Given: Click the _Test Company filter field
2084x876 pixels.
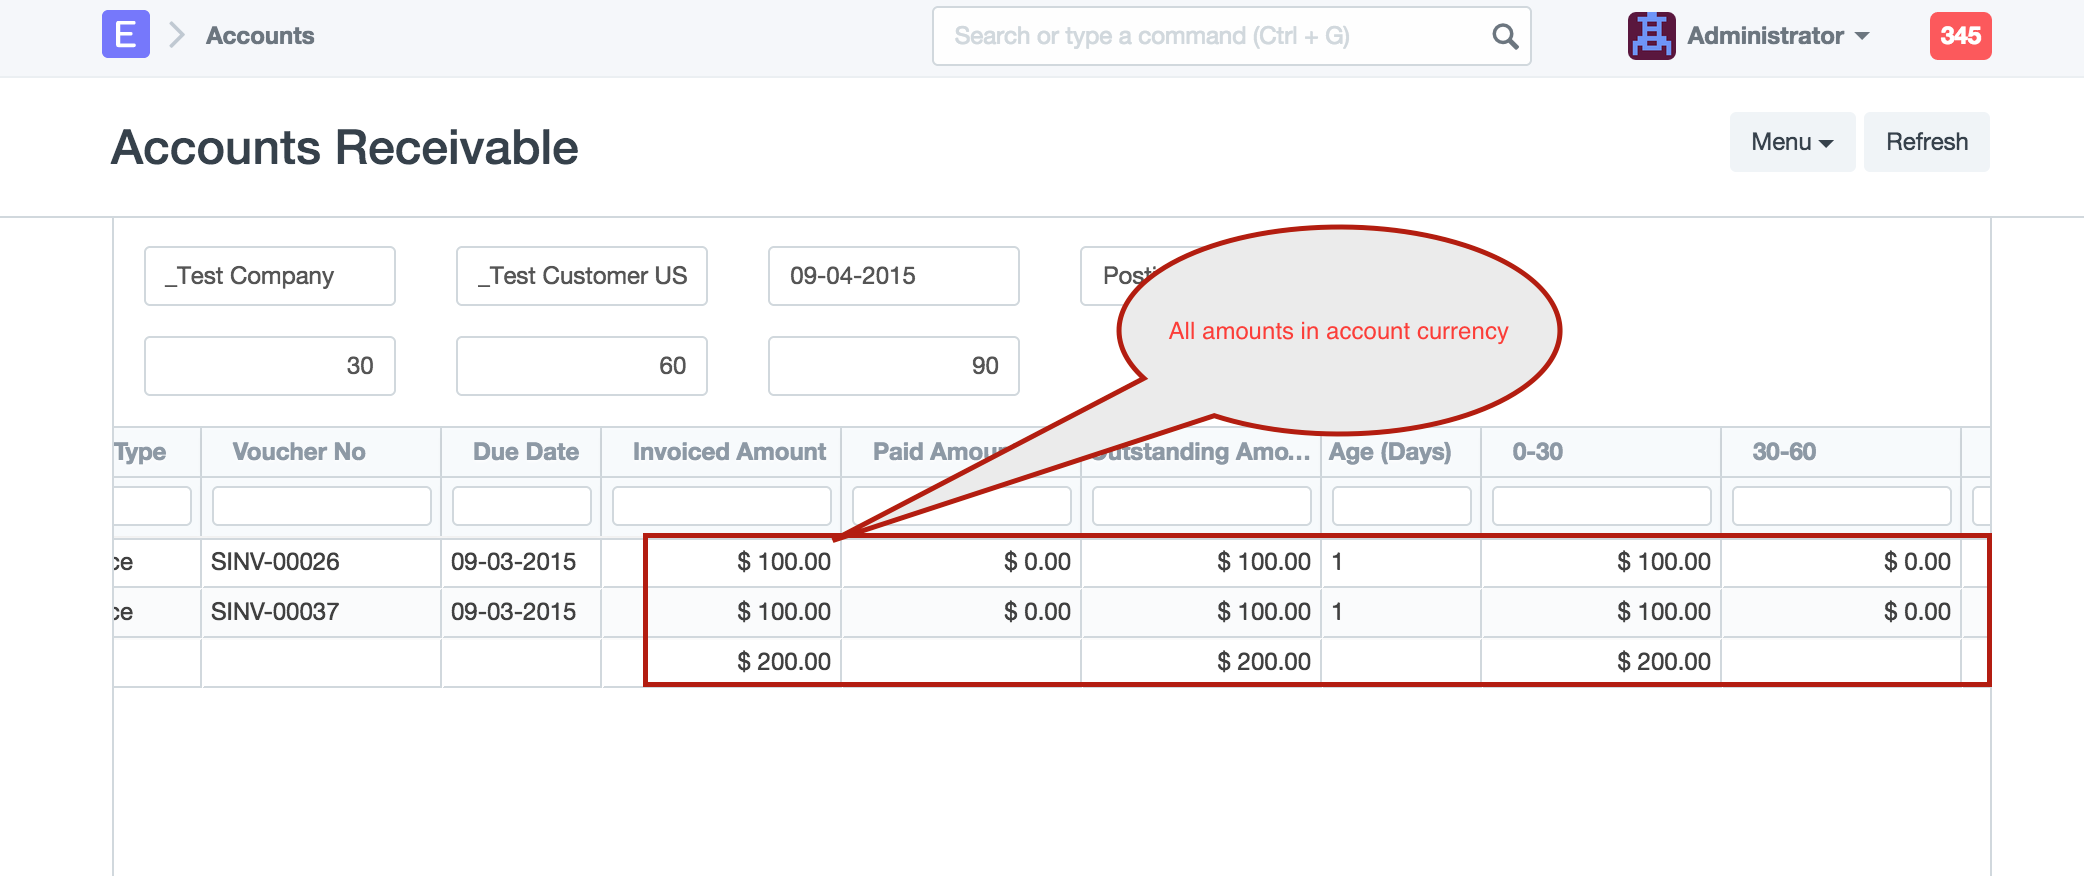Looking at the screenshot, I should (270, 276).
